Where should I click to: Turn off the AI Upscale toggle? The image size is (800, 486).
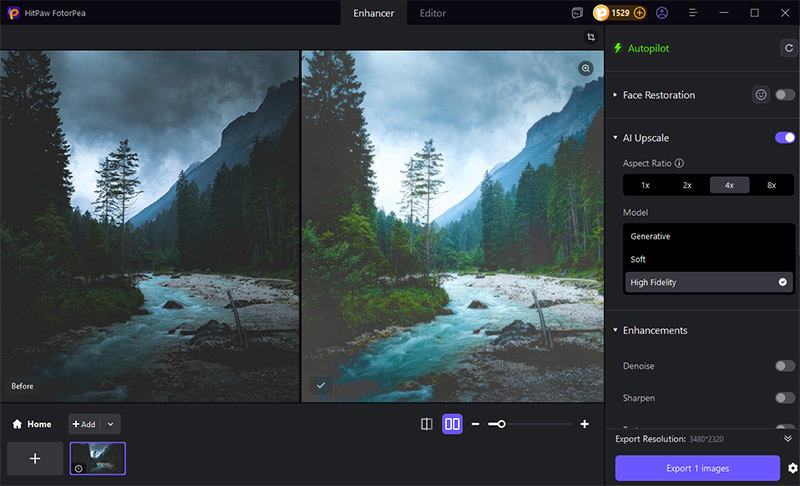coord(785,138)
